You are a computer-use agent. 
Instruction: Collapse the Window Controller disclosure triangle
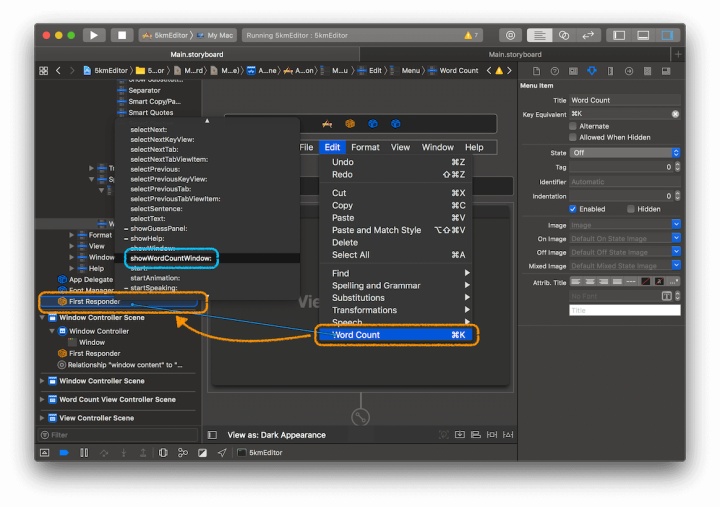52,331
